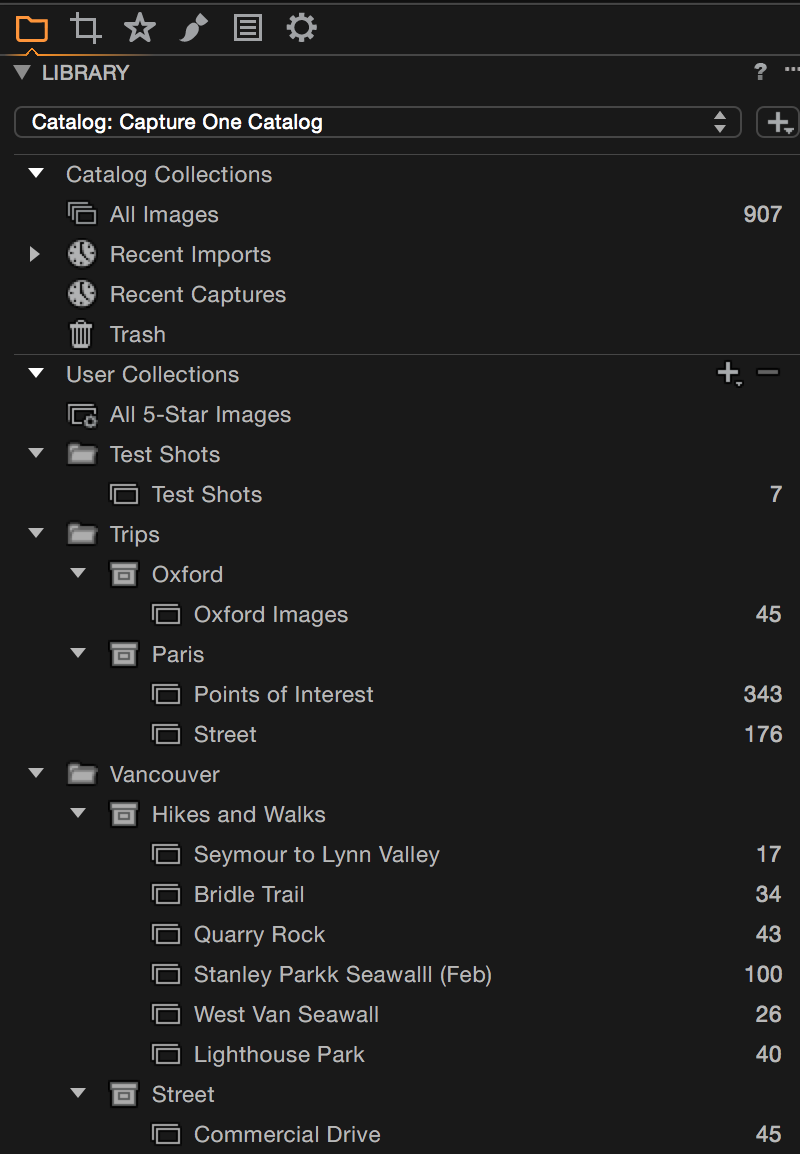Click the Trash bin icon
Screen dimensions: 800x1154
point(81,334)
